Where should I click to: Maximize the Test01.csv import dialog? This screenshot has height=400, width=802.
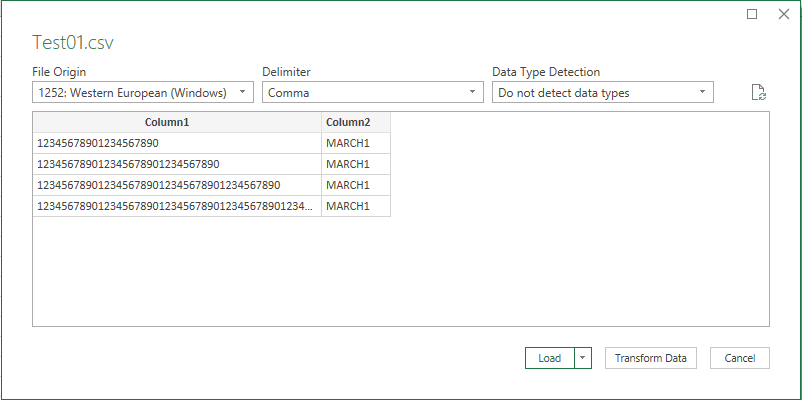752,14
